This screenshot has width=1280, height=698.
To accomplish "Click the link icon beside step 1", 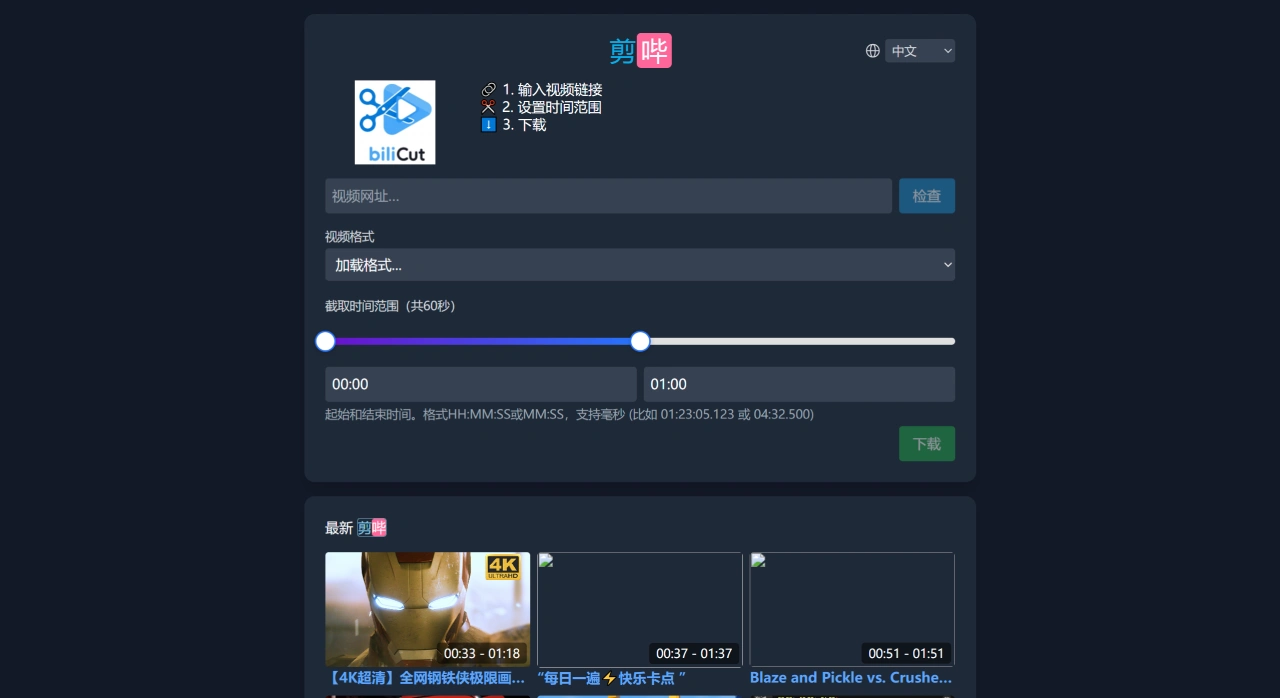I will point(488,89).
